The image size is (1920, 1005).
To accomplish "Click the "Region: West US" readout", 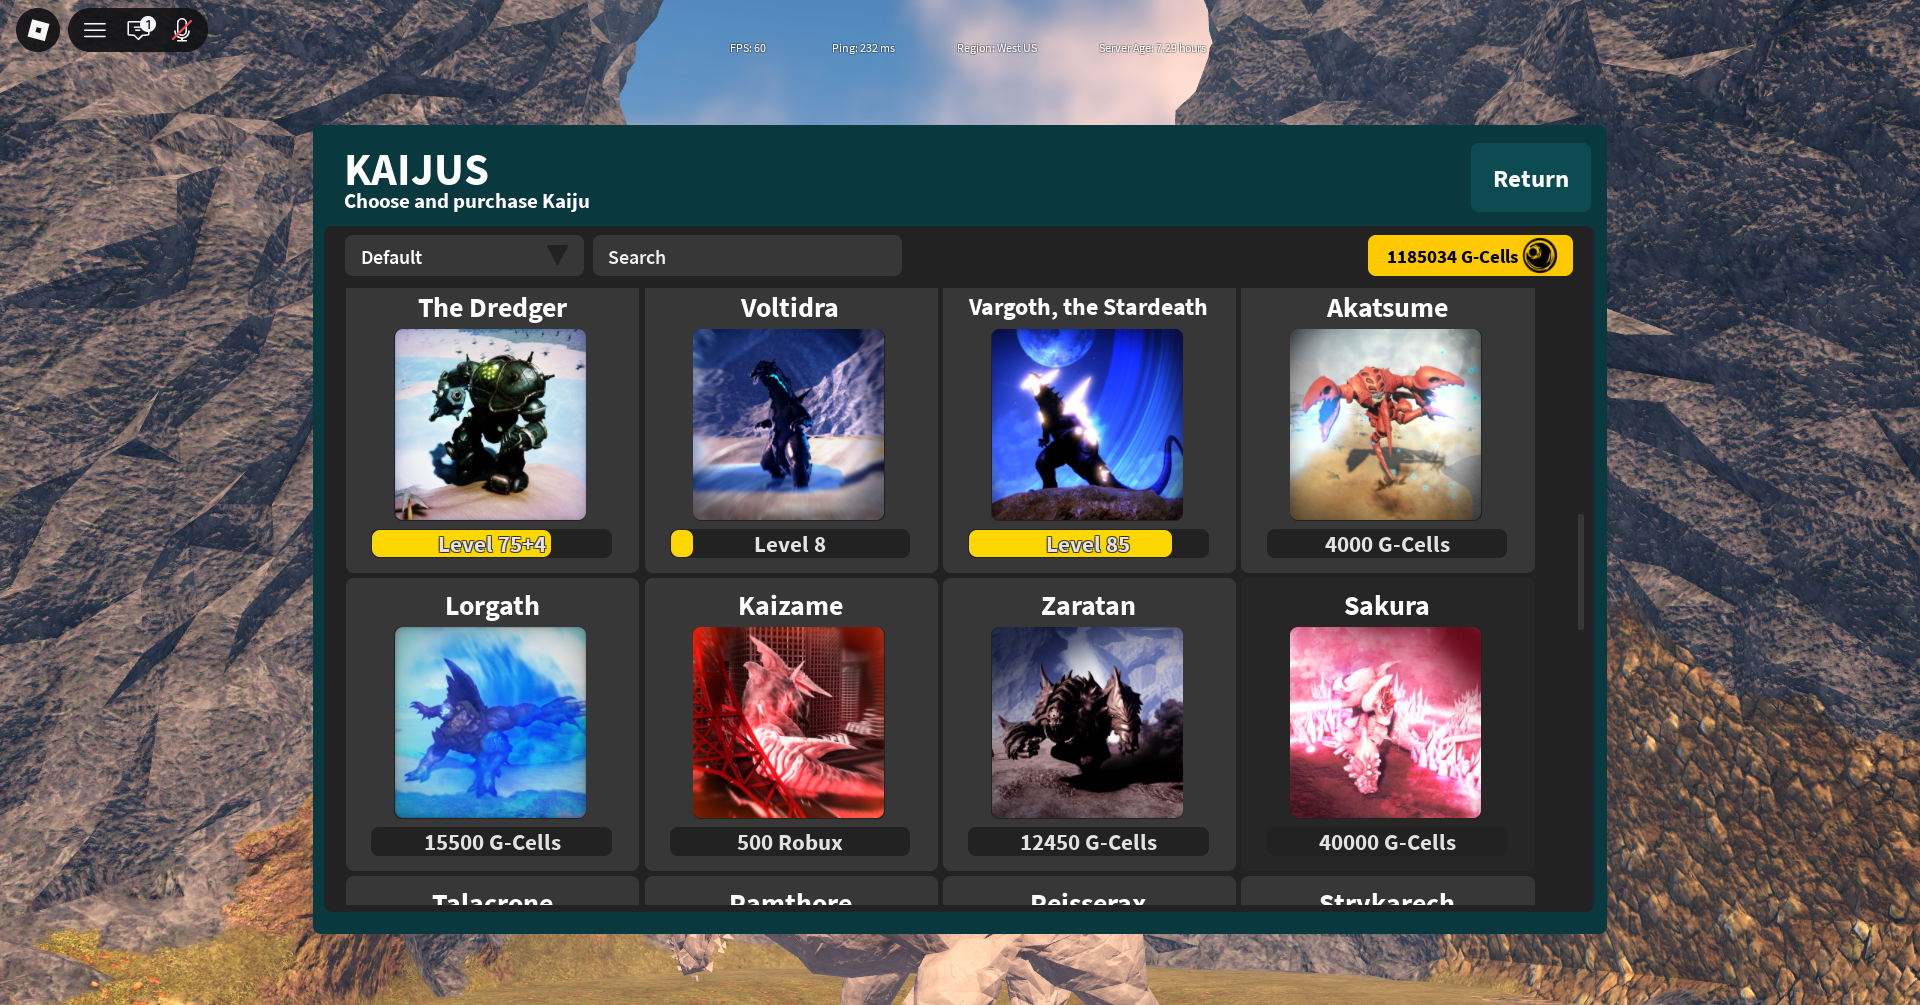I will point(997,48).
